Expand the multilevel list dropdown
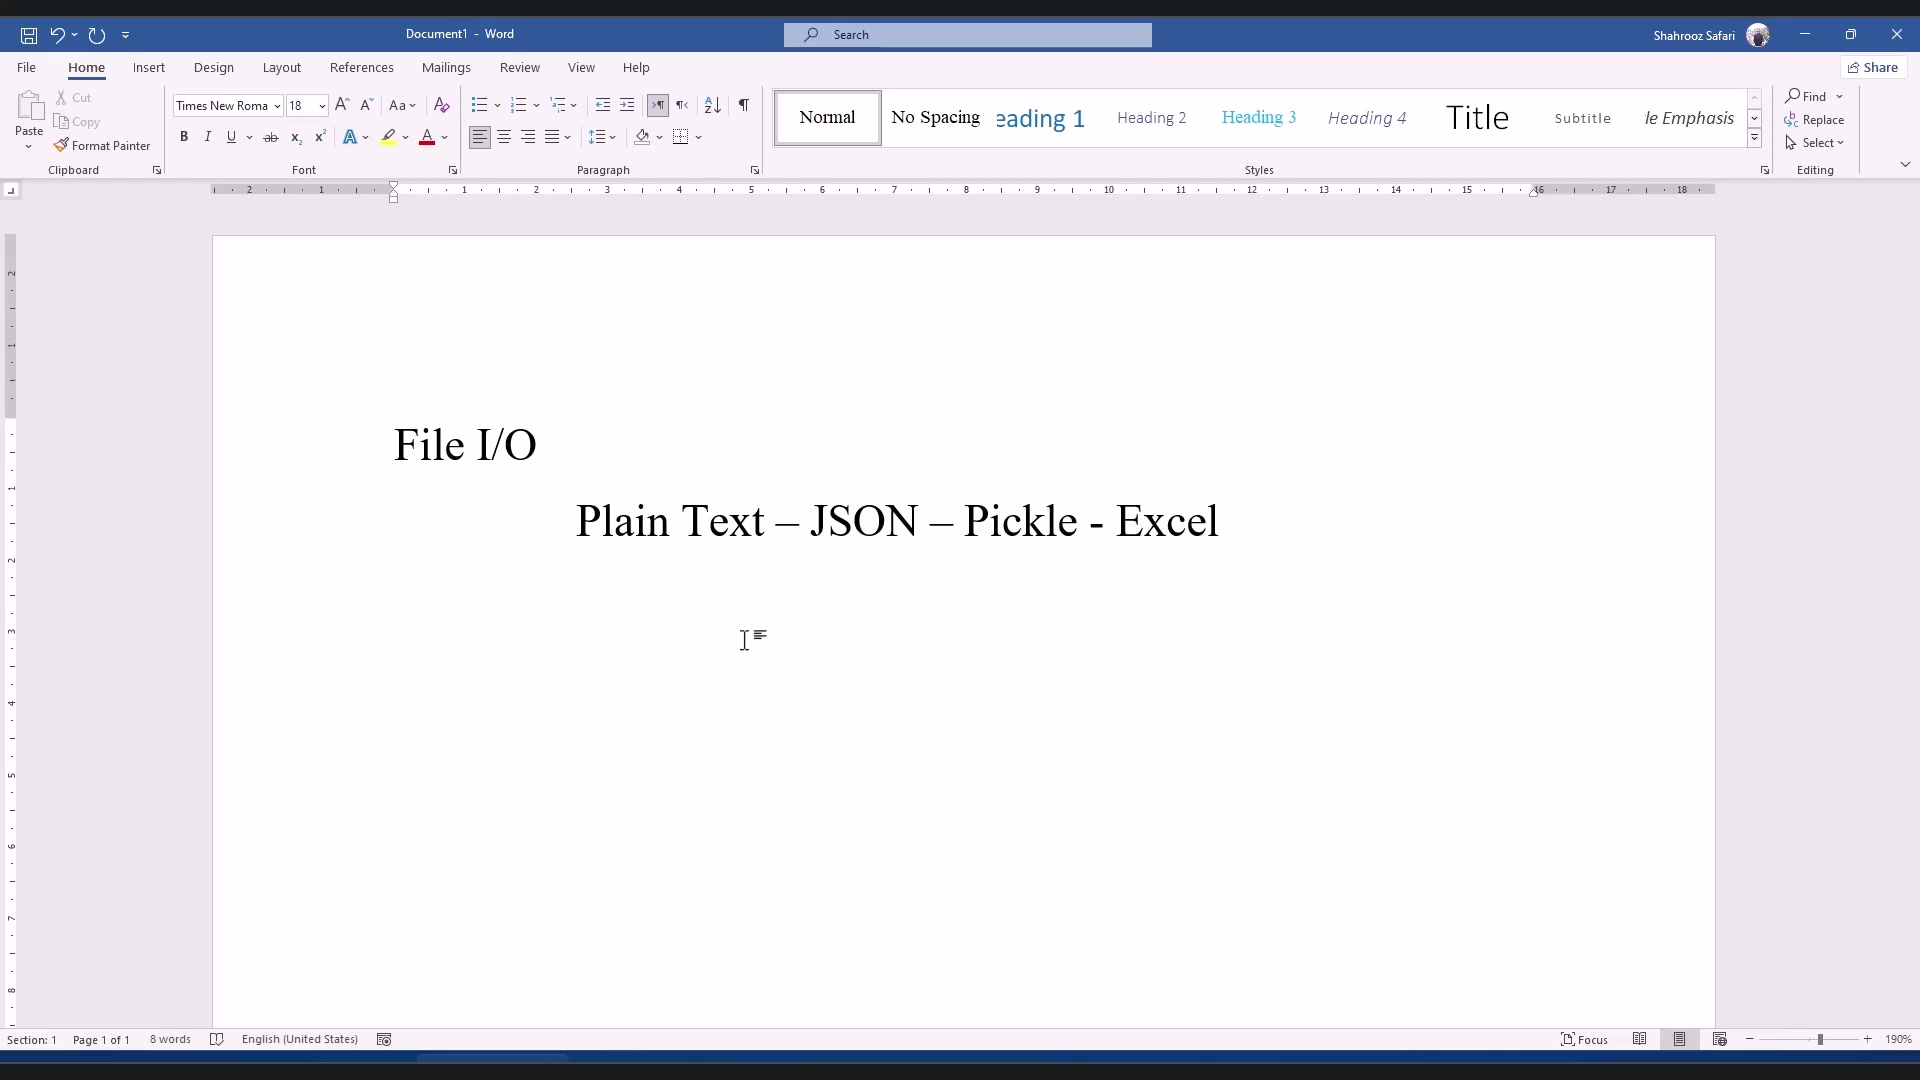1920x1080 pixels. pyautogui.click(x=574, y=105)
